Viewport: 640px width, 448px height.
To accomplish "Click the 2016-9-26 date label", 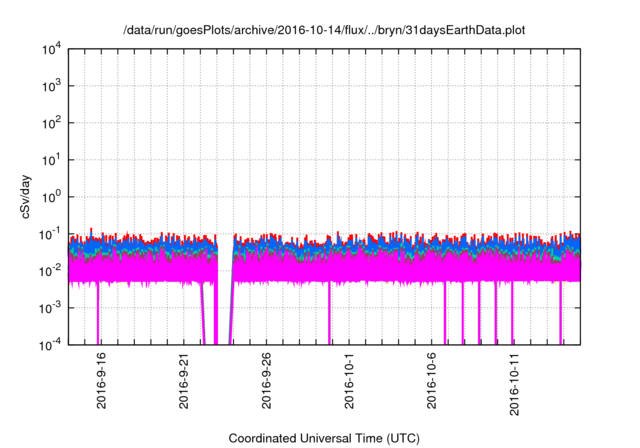I will point(266,380).
